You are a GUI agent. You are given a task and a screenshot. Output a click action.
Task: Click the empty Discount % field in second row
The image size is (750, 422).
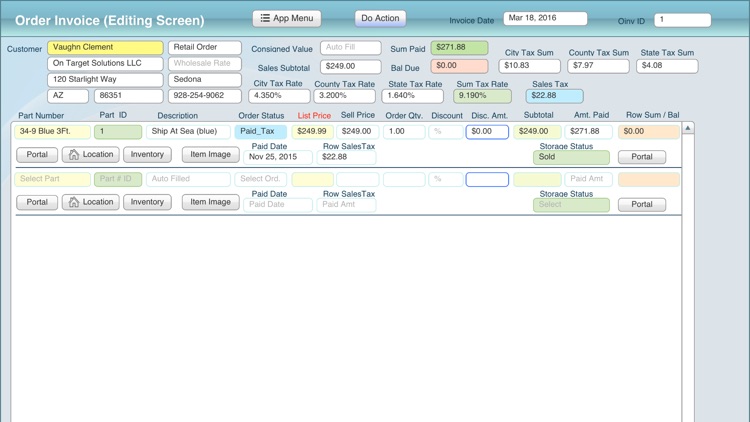tap(446, 179)
